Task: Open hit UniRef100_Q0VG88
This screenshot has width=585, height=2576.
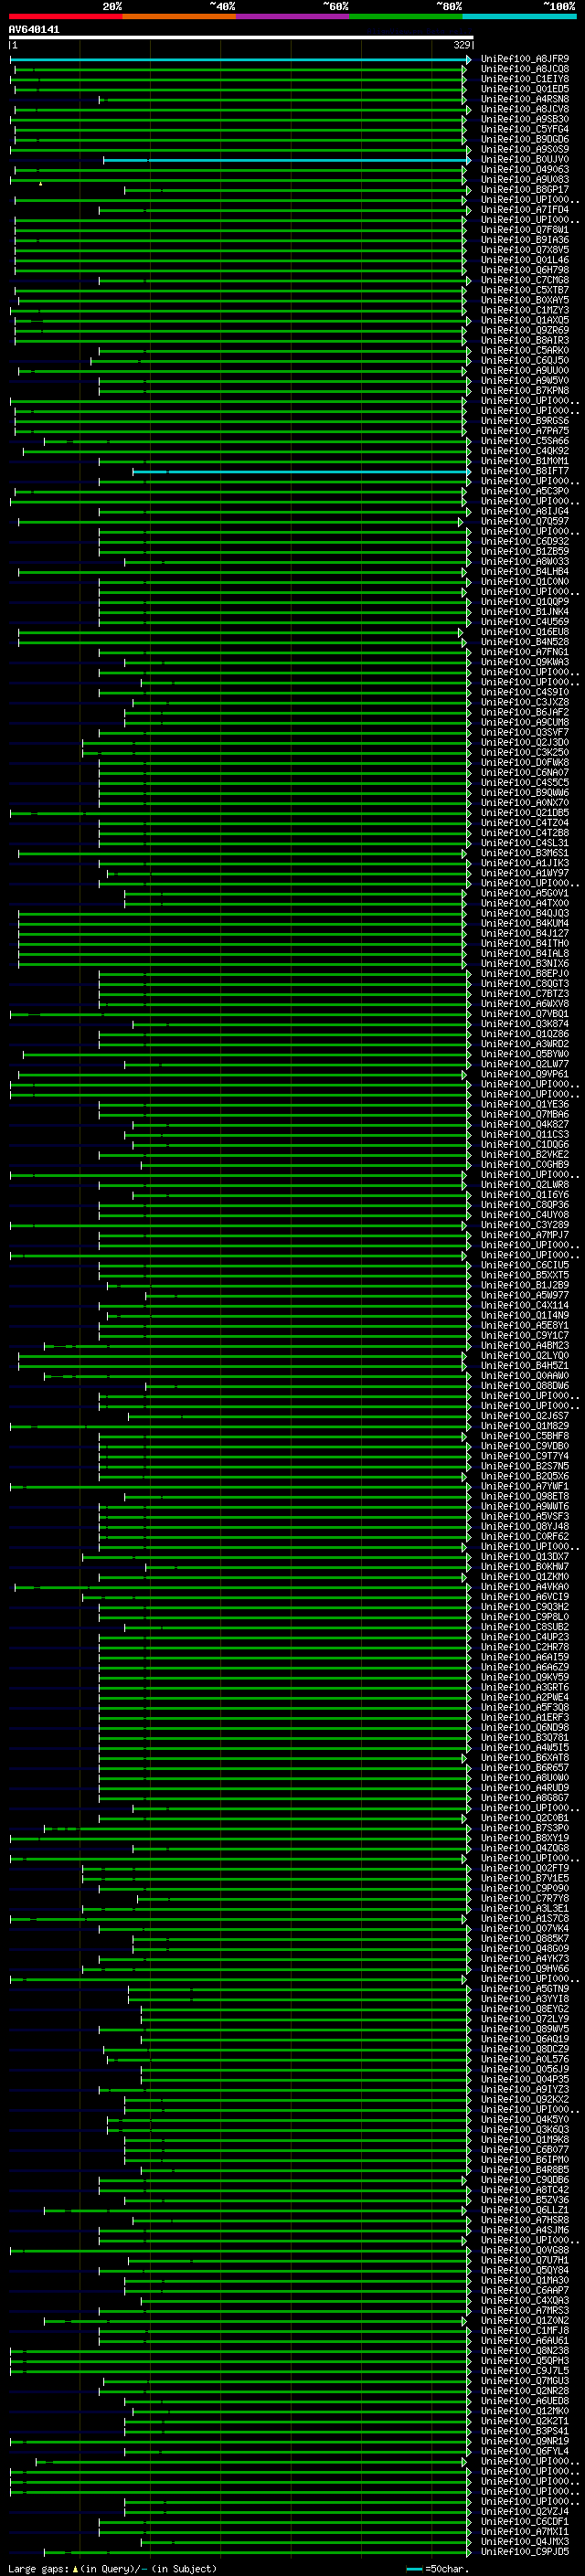Action: pos(525,2250)
